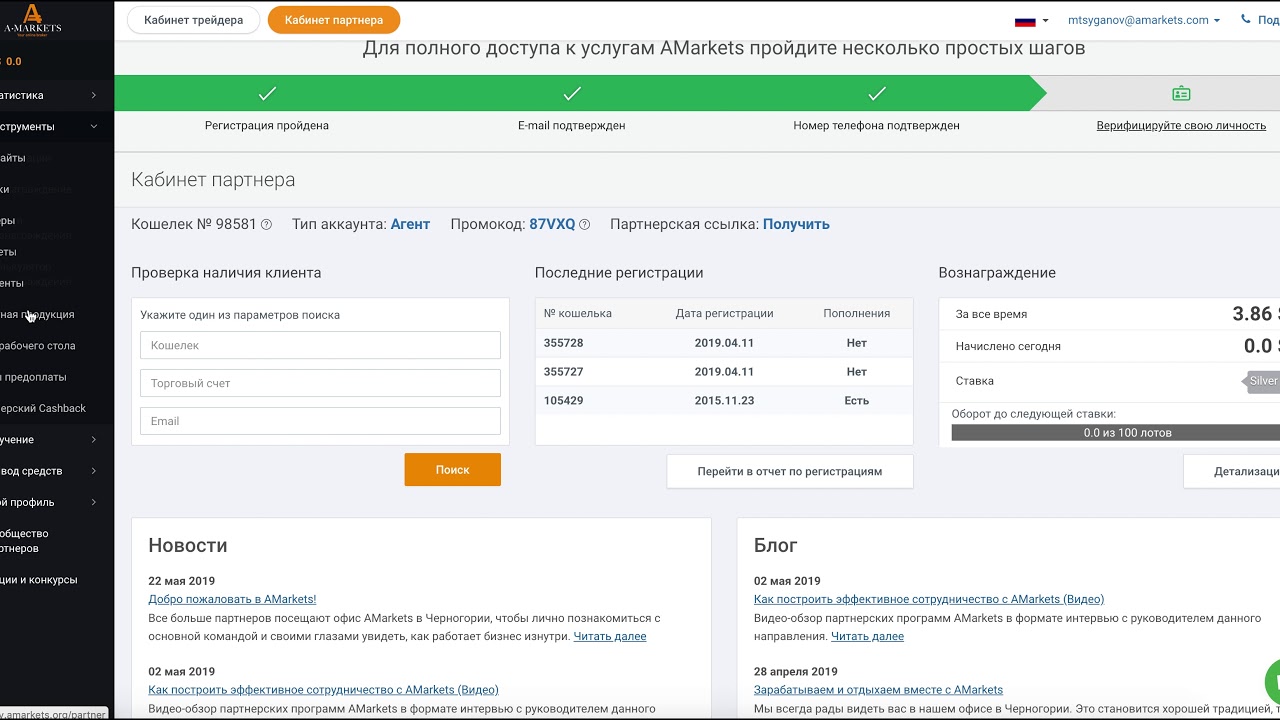Open Партнерский Cashback sidebar item
Image resolution: width=1280 pixels, height=720 pixels.
click(x=43, y=408)
